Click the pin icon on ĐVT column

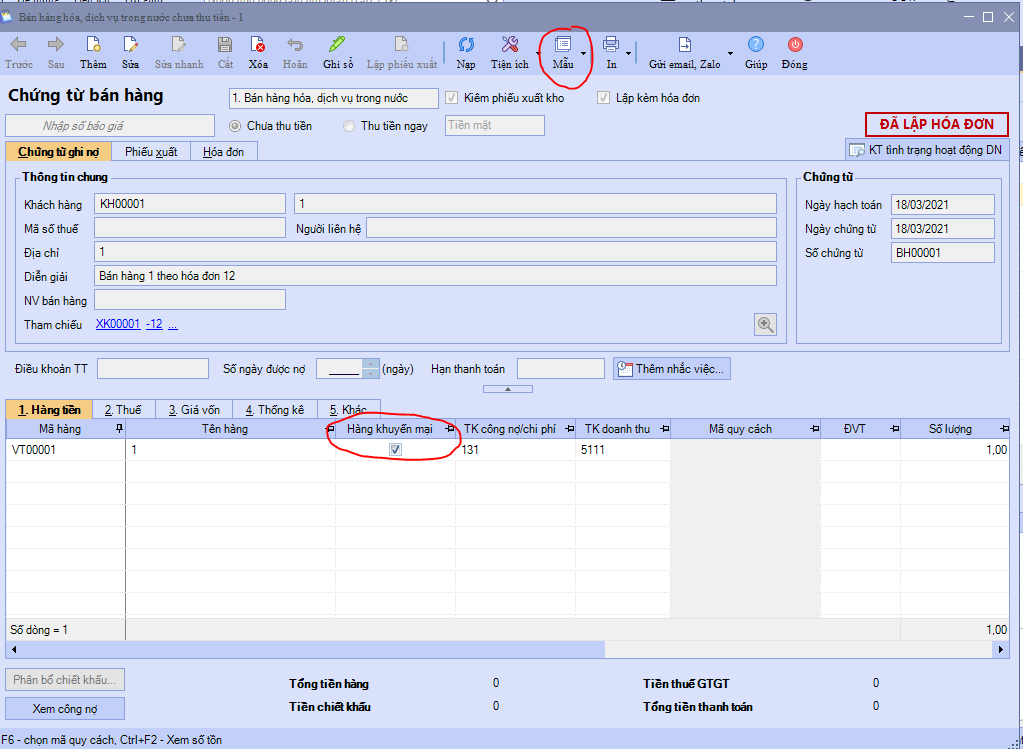[894, 429]
